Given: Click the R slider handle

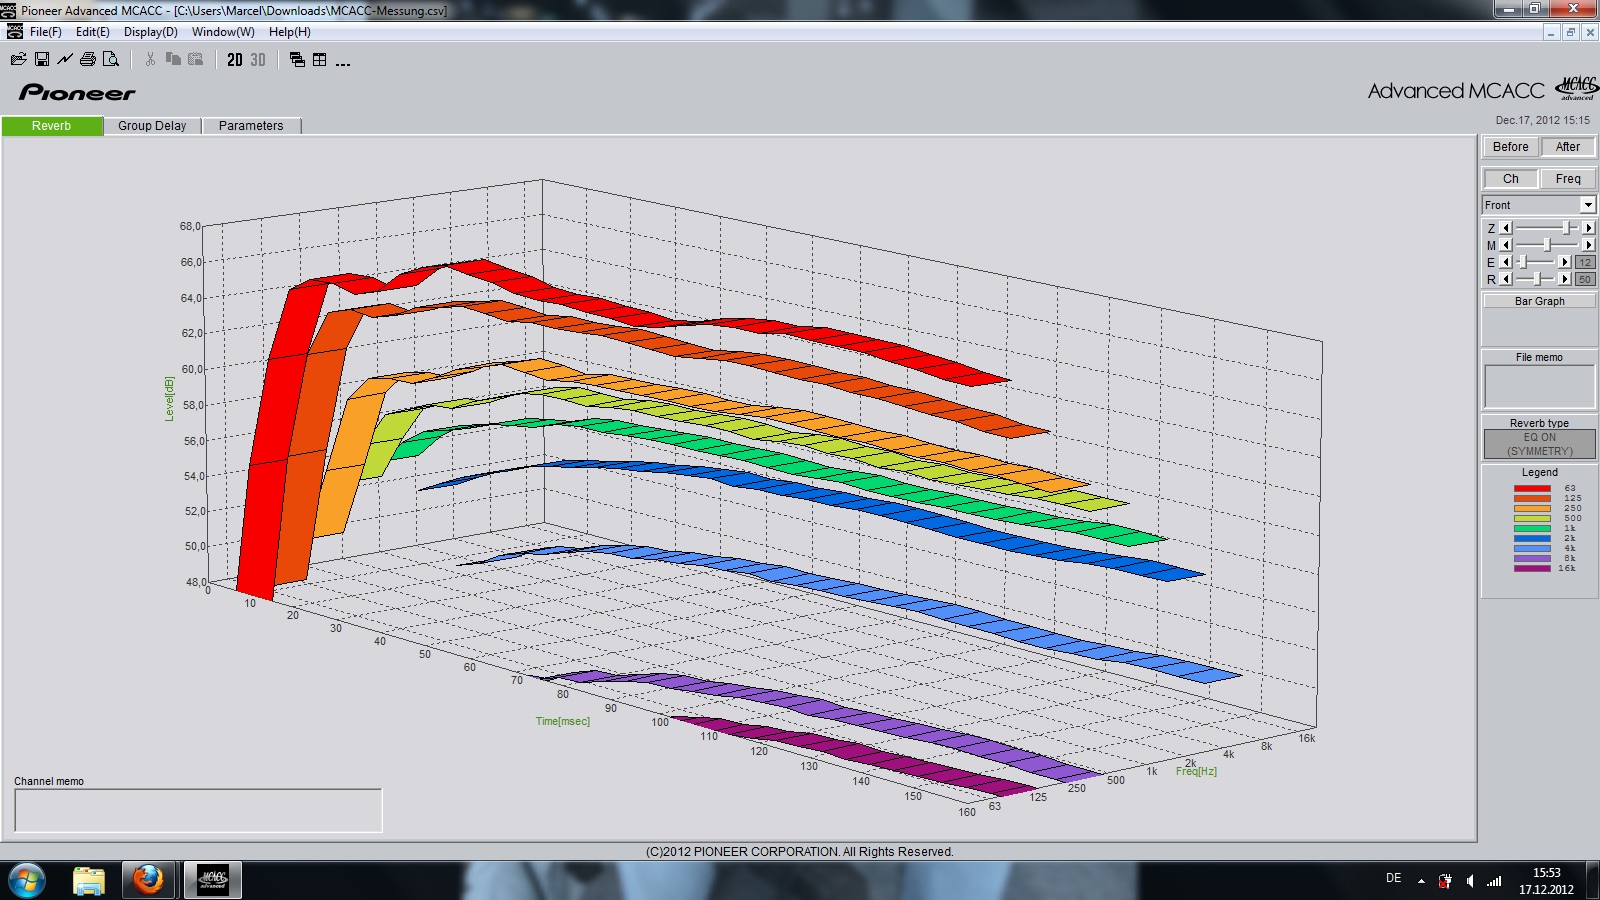Looking at the screenshot, I should point(1537,279).
